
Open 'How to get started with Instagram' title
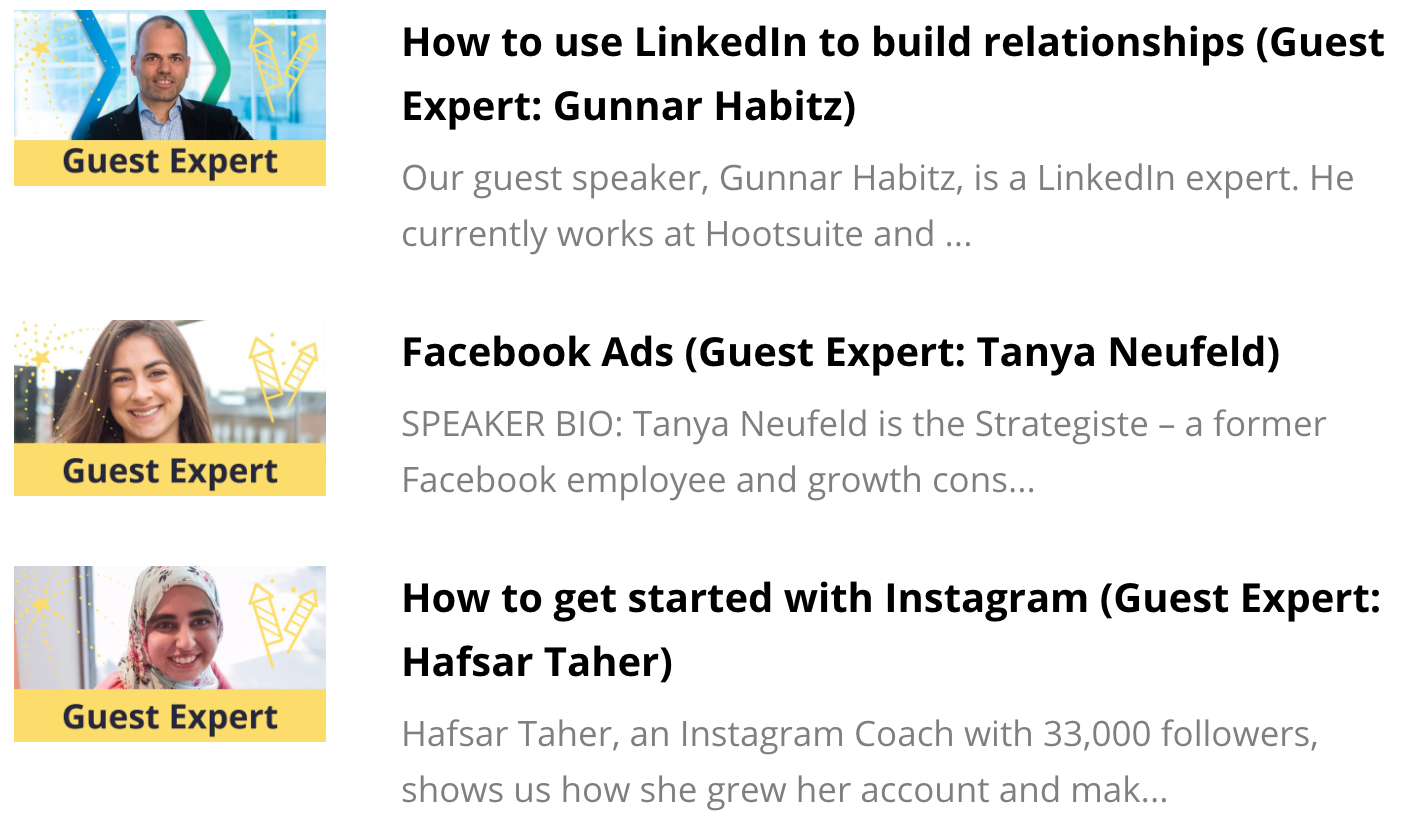pyautogui.click(x=890, y=630)
